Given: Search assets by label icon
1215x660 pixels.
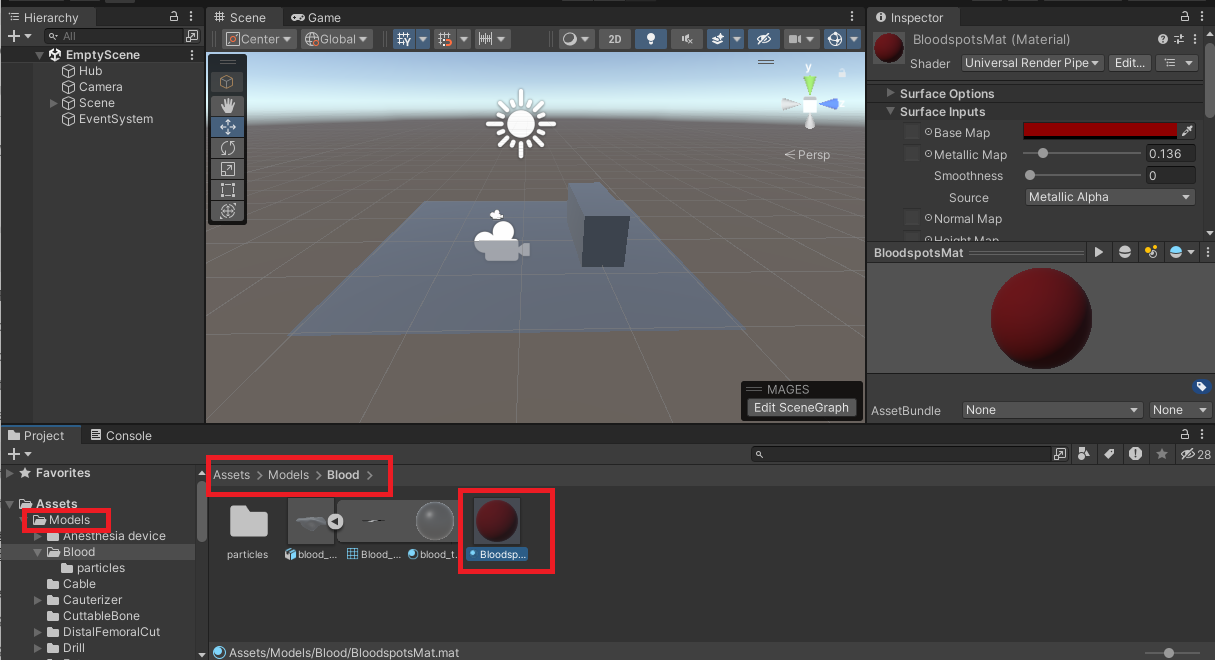Looking at the screenshot, I should point(1109,454).
